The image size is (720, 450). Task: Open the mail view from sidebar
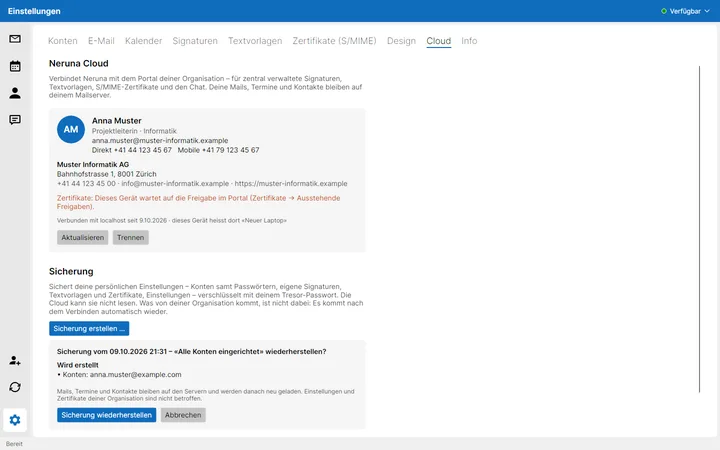(15, 39)
